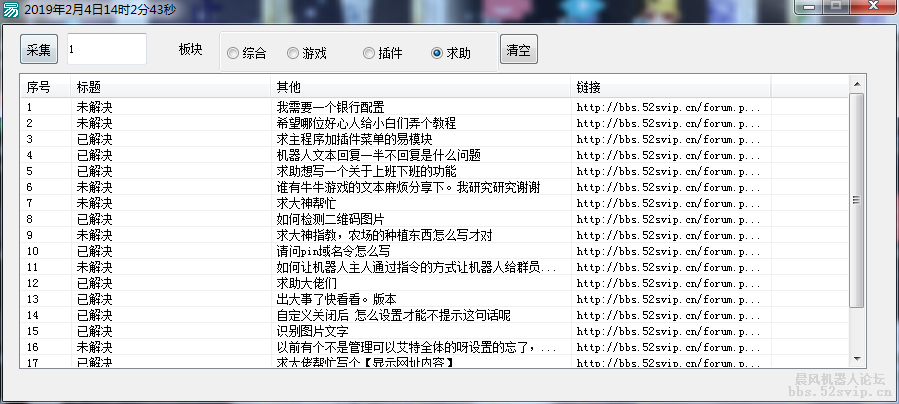Select row '机器人文本回复一半不回复是什么问题'
Viewport: 899px width, 404px height.
(x=435, y=155)
